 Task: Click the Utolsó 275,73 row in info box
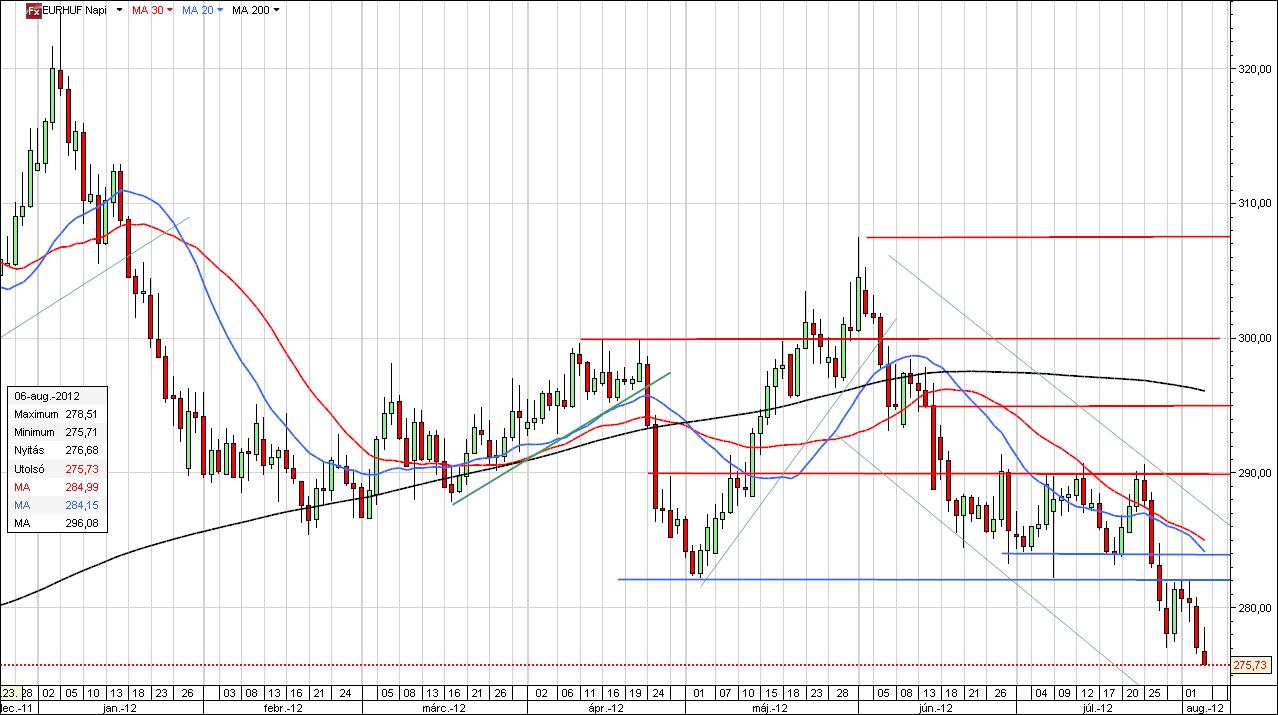coord(56,468)
